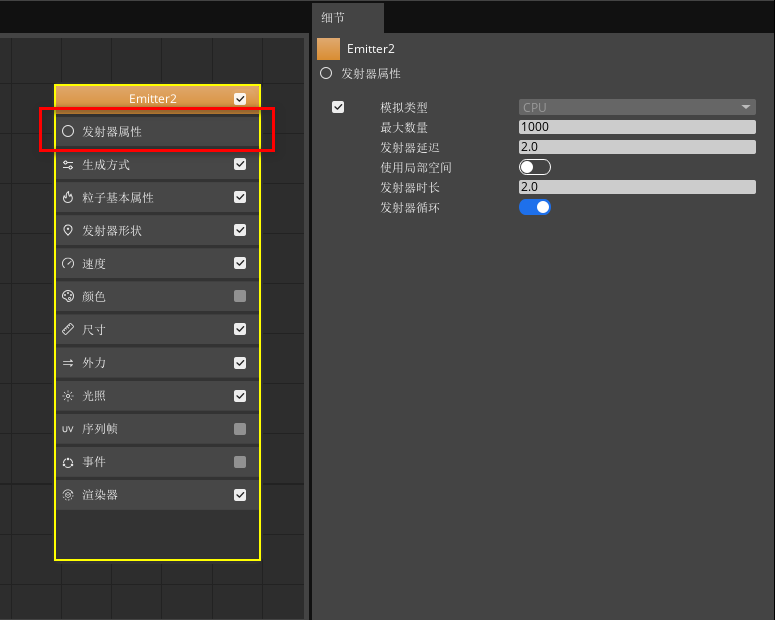Viewport: 775px width, 620px height.
Task: Uncheck the 尺寸 module checkbox
Action: (x=240, y=329)
